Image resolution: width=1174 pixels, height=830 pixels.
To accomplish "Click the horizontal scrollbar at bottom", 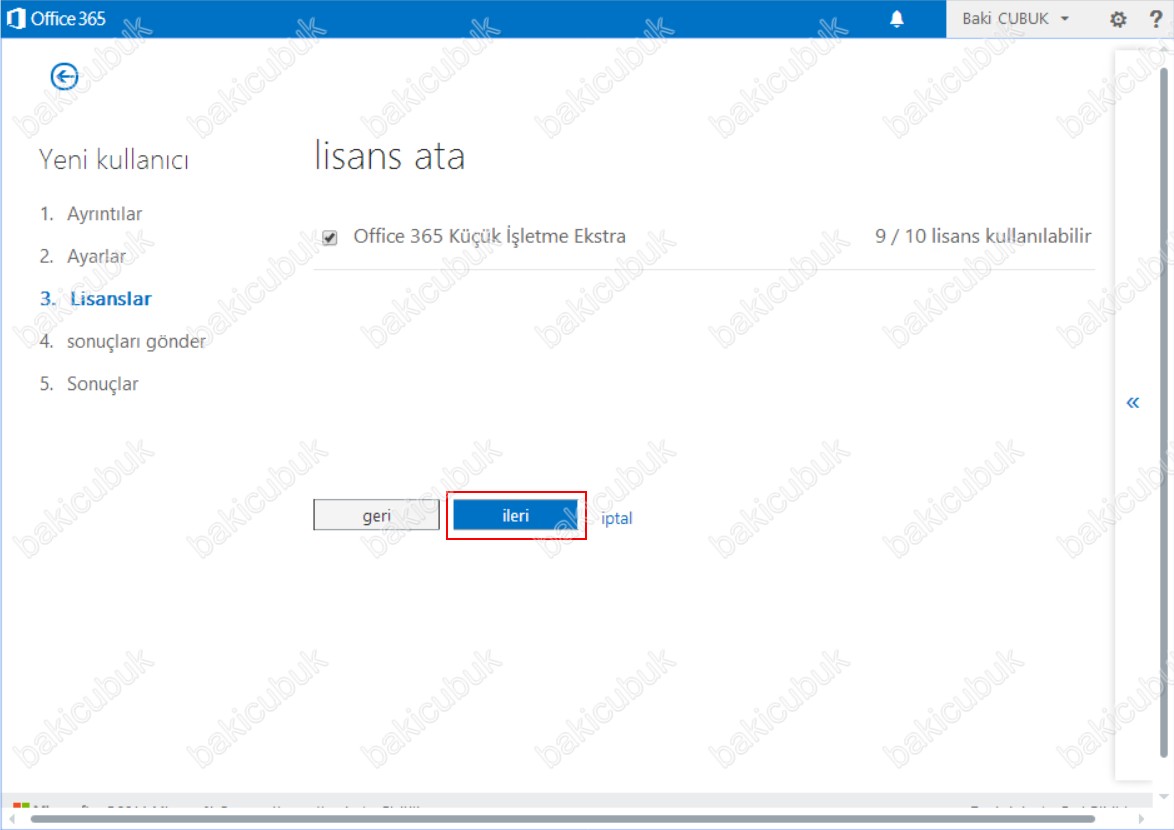I will point(563,820).
